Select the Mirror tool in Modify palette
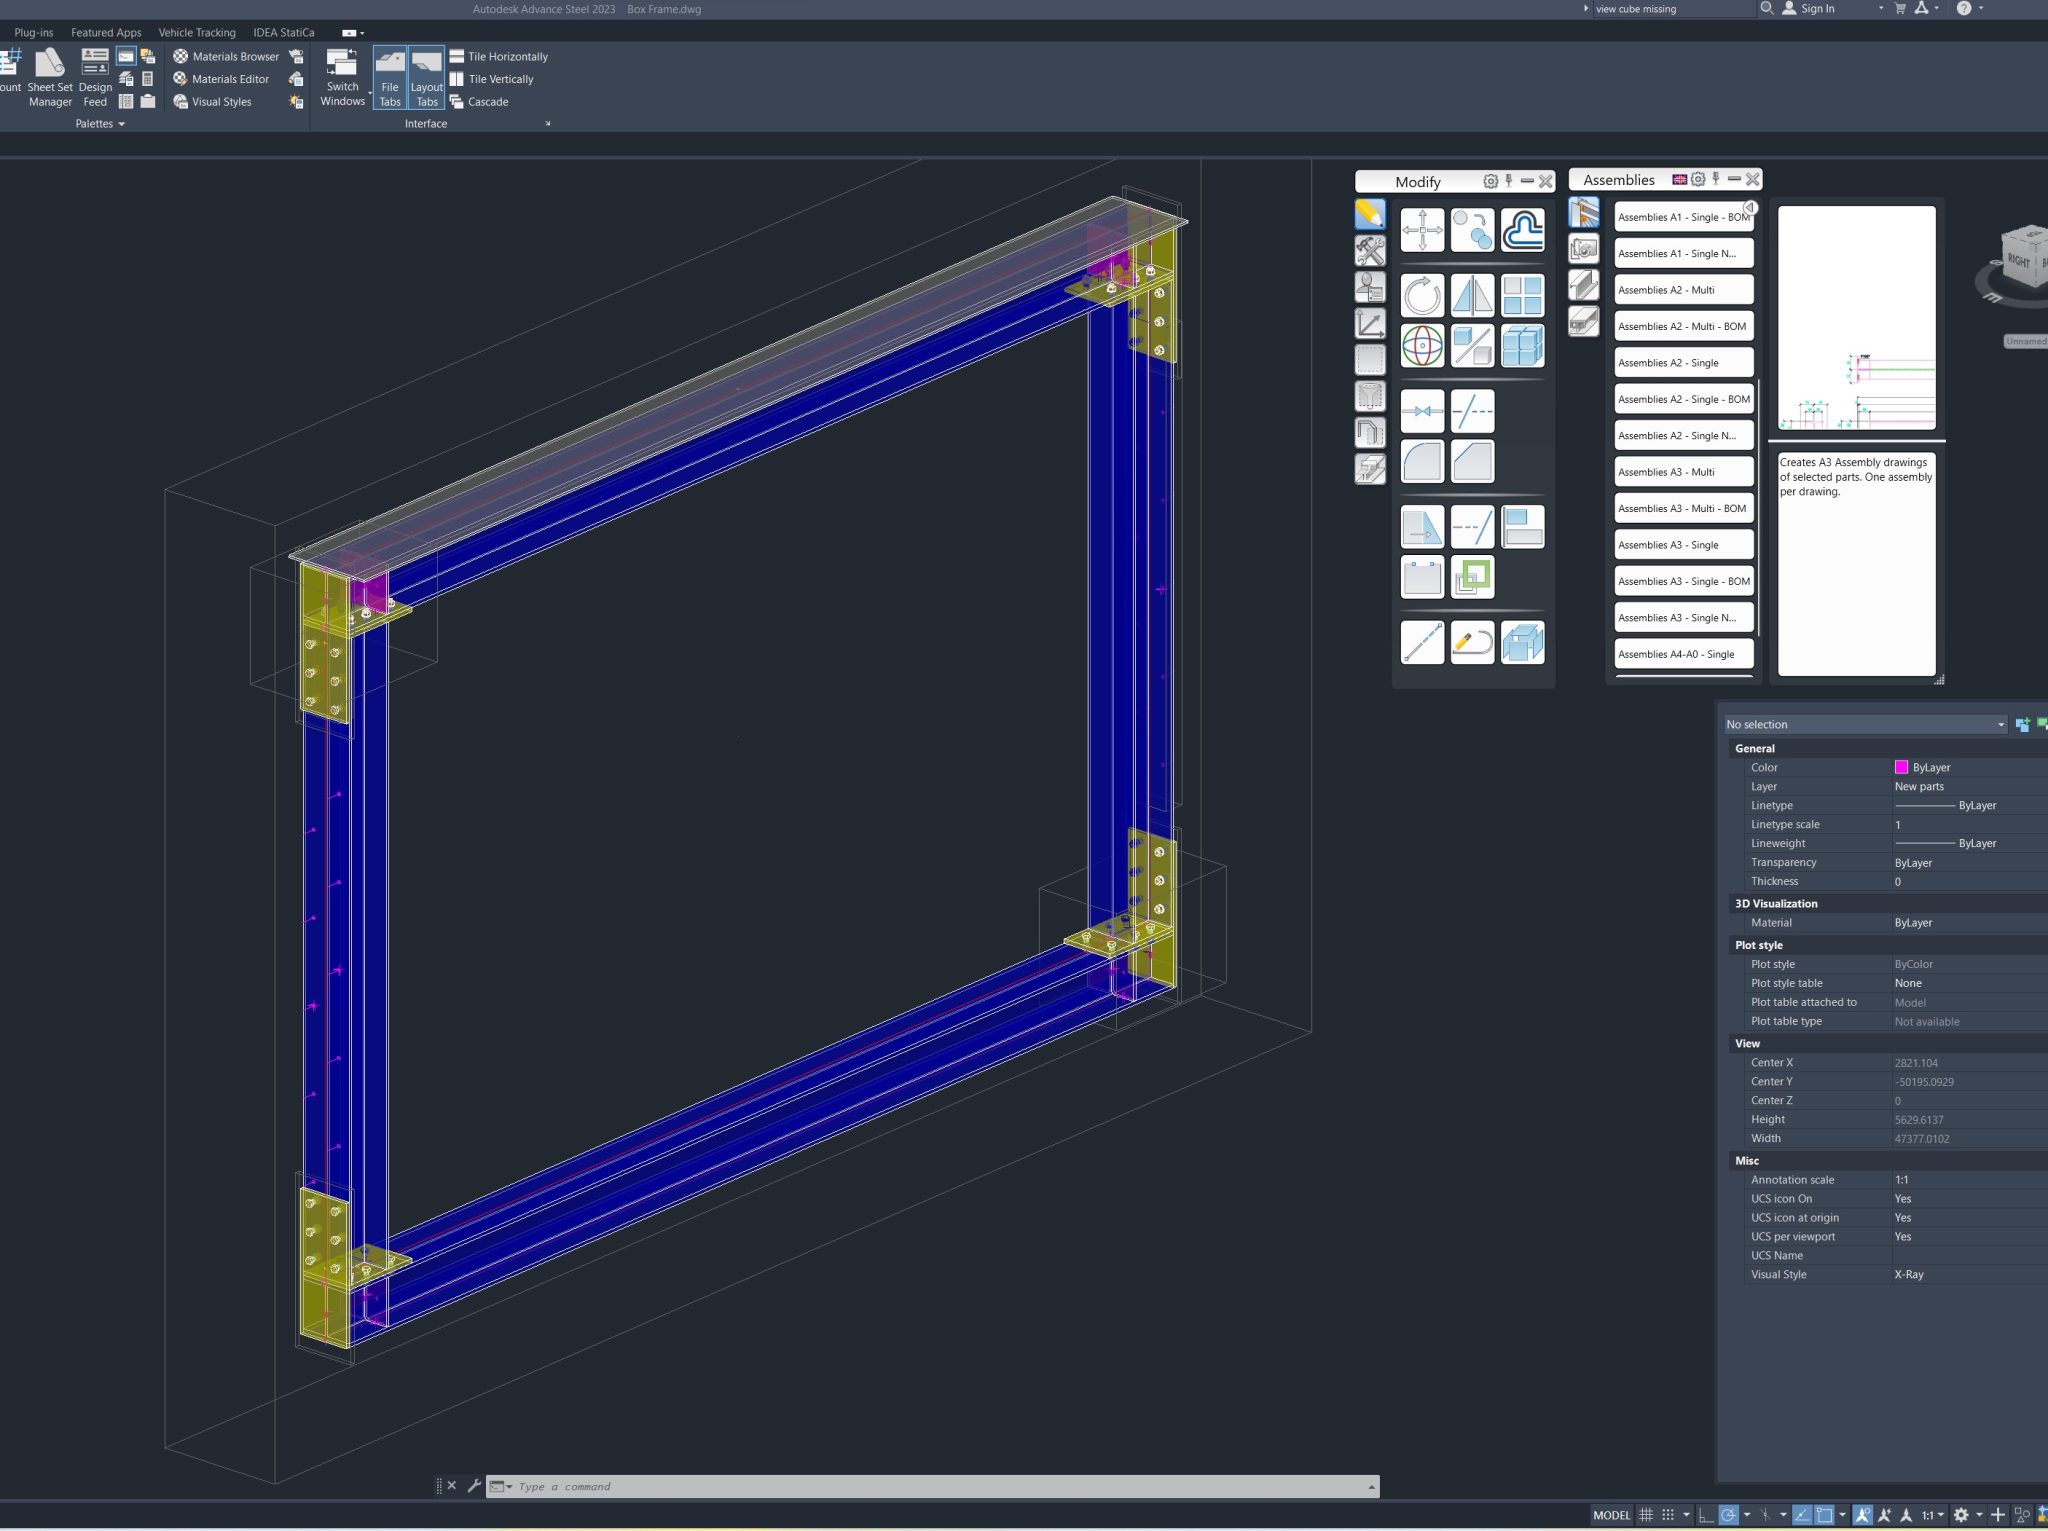Image resolution: width=2048 pixels, height=1531 pixels. pyautogui.click(x=1473, y=295)
